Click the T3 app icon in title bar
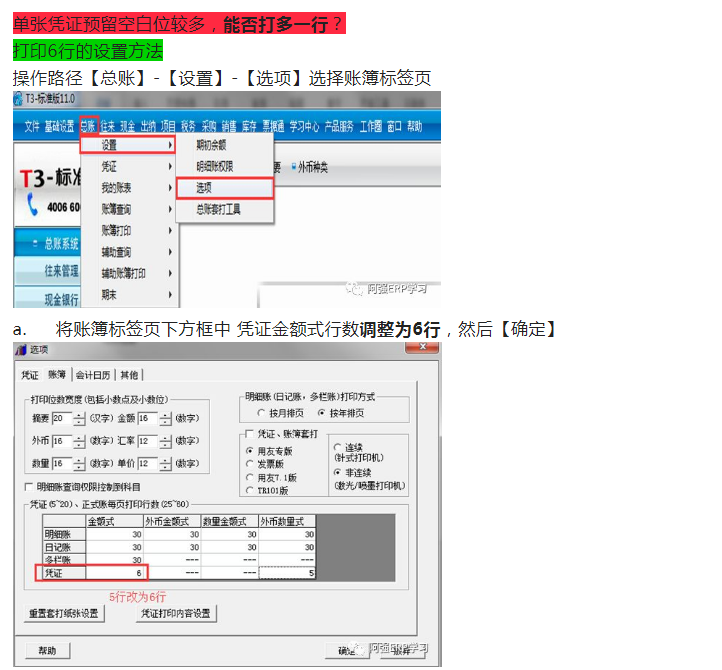 (18, 99)
